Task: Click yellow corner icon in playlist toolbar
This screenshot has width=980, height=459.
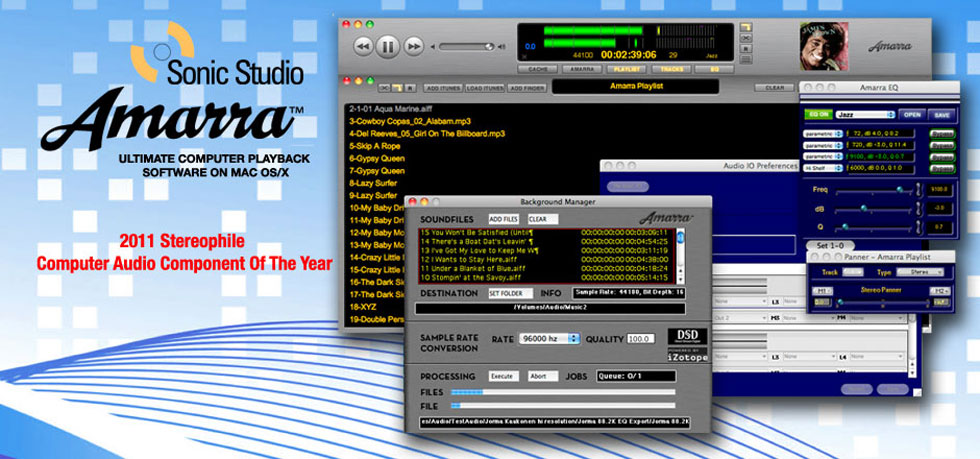Action: coord(398,88)
